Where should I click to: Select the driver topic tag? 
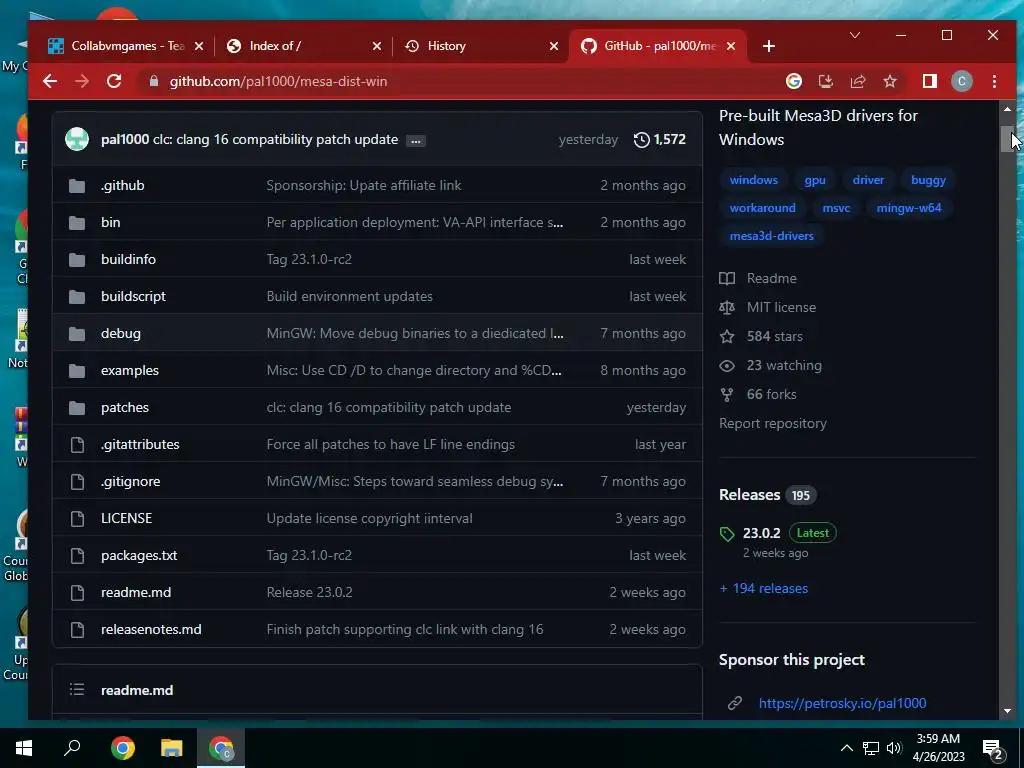[868, 180]
